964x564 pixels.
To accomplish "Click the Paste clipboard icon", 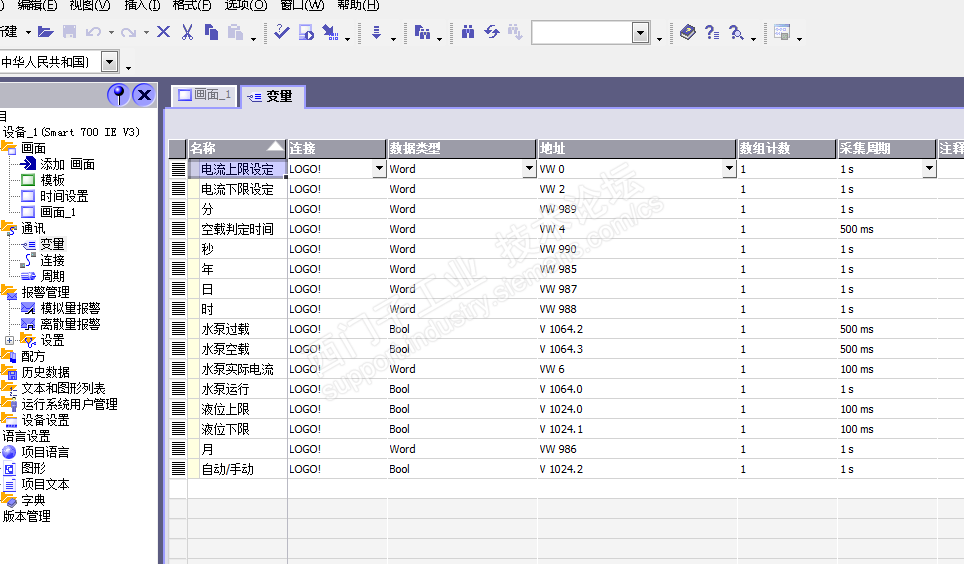I will click(235, 32).
